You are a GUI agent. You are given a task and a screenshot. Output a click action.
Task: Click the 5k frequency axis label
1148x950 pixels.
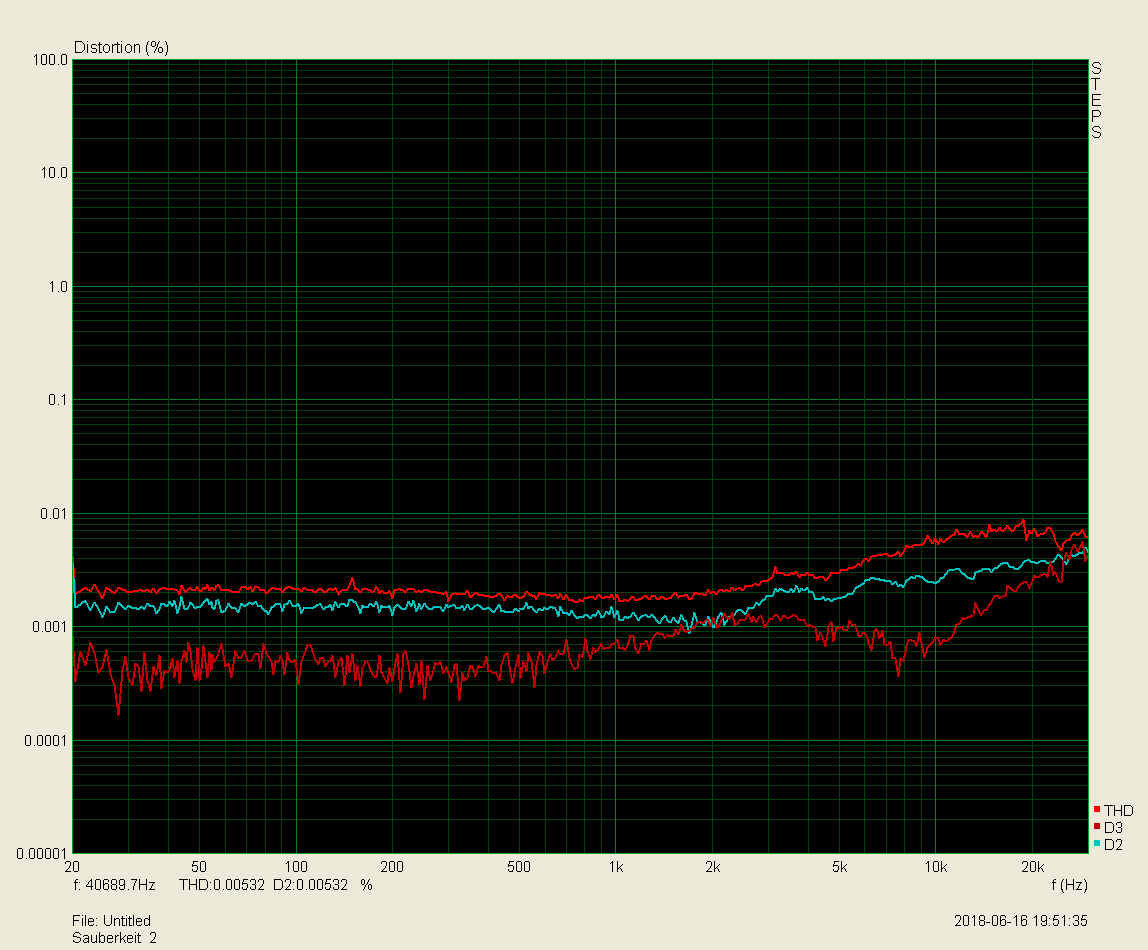pyautogui.click(x=839, y=867)
